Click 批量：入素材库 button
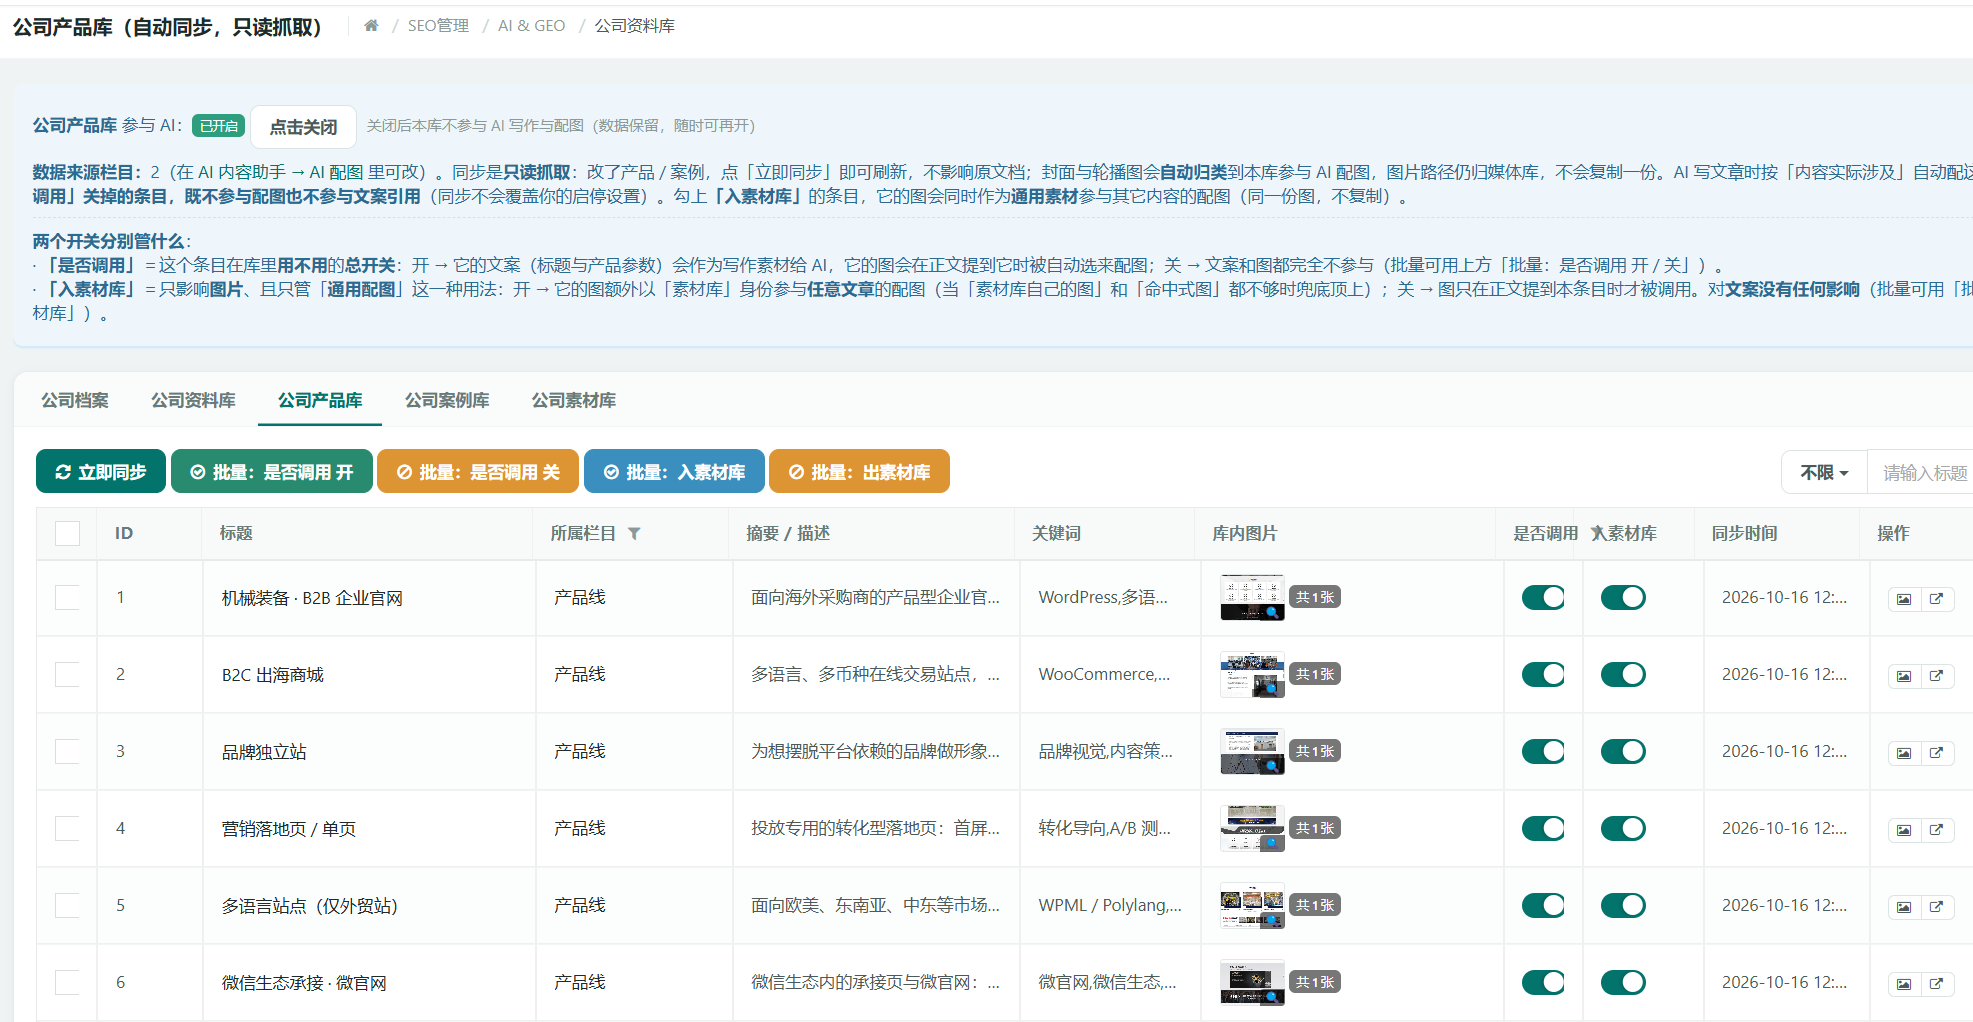The image size is (1973, 1022). [674, 471]
